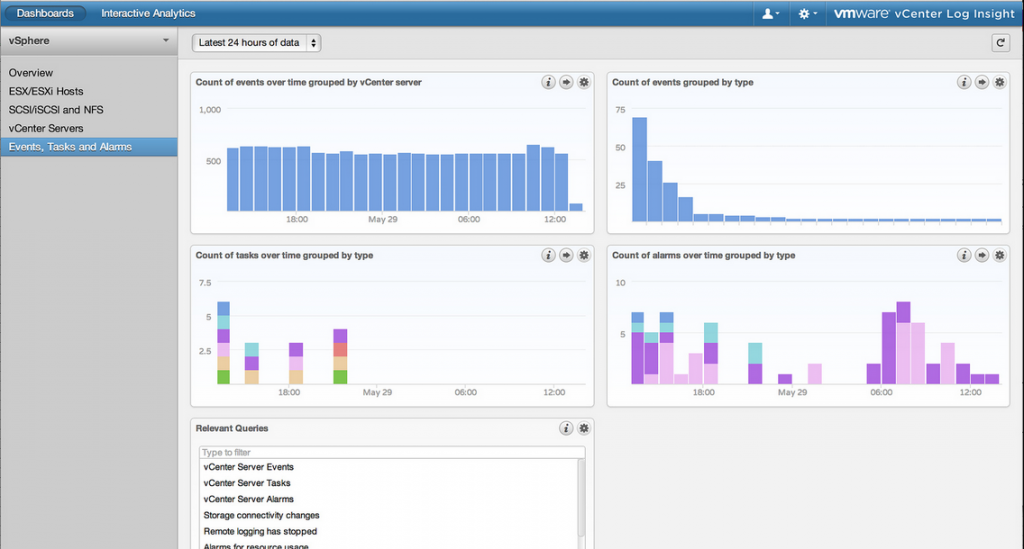This screenshot has width=1024, height=549.
Task: Click the tallest bar in events by type chart
Action: (639, 170)
